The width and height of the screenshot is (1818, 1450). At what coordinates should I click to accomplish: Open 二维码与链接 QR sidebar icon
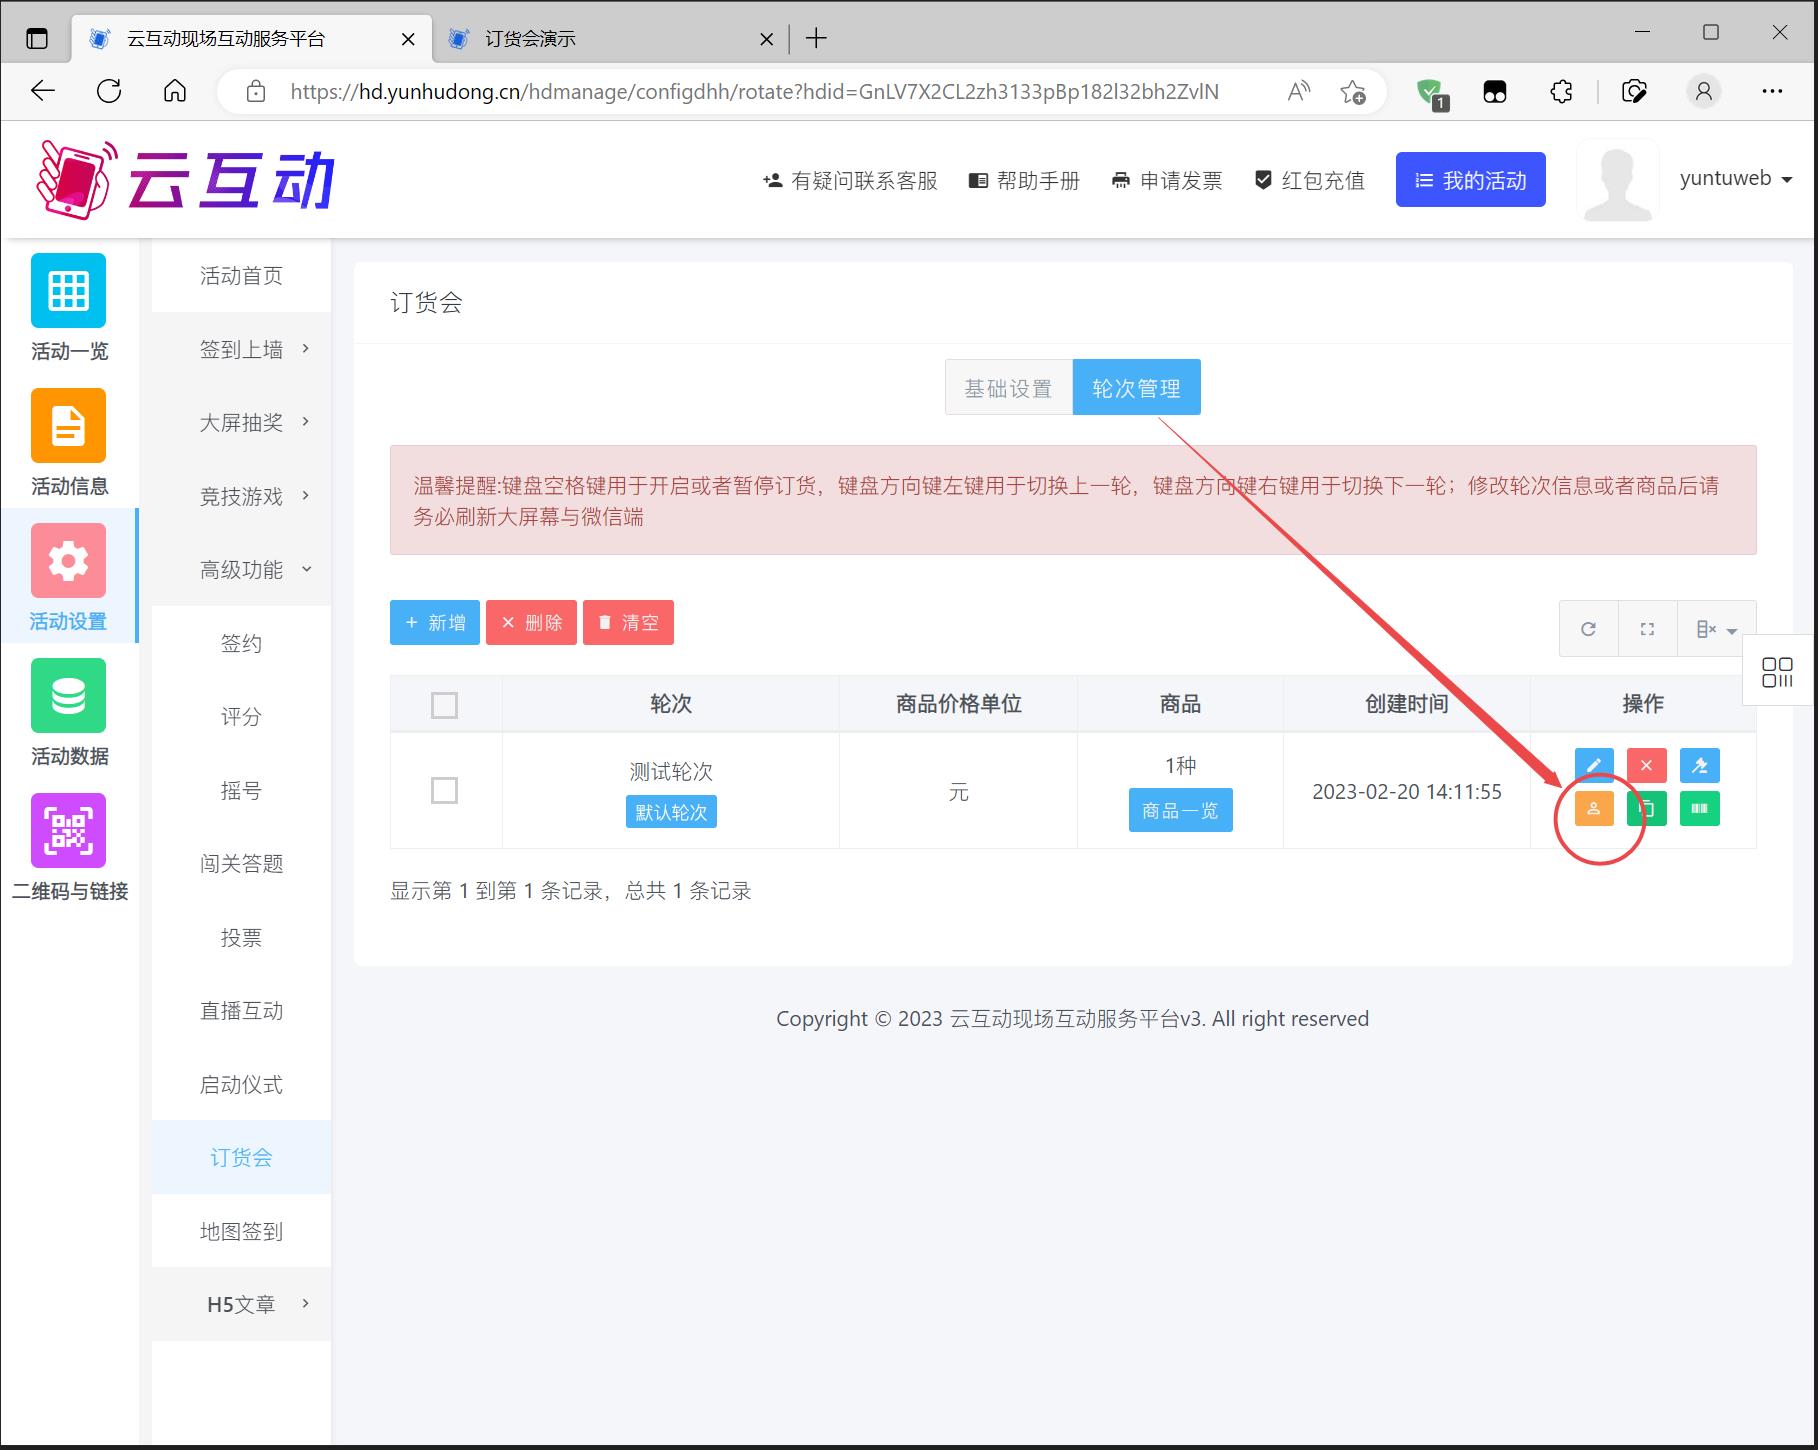pyautogui.click(x=68, y=831)
